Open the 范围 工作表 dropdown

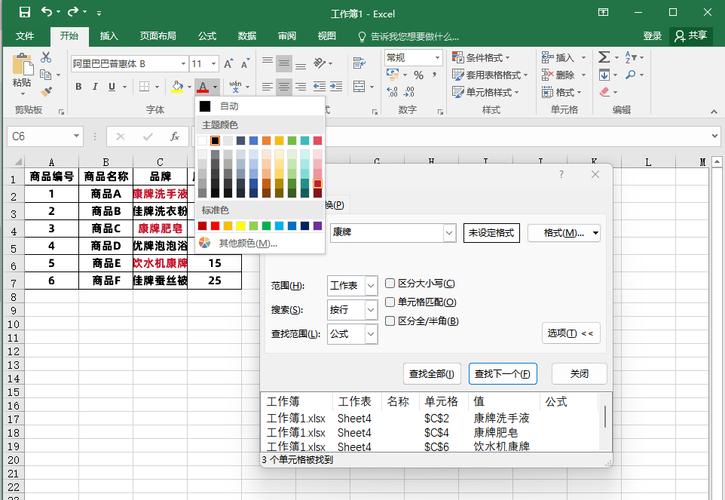[371, 286]
